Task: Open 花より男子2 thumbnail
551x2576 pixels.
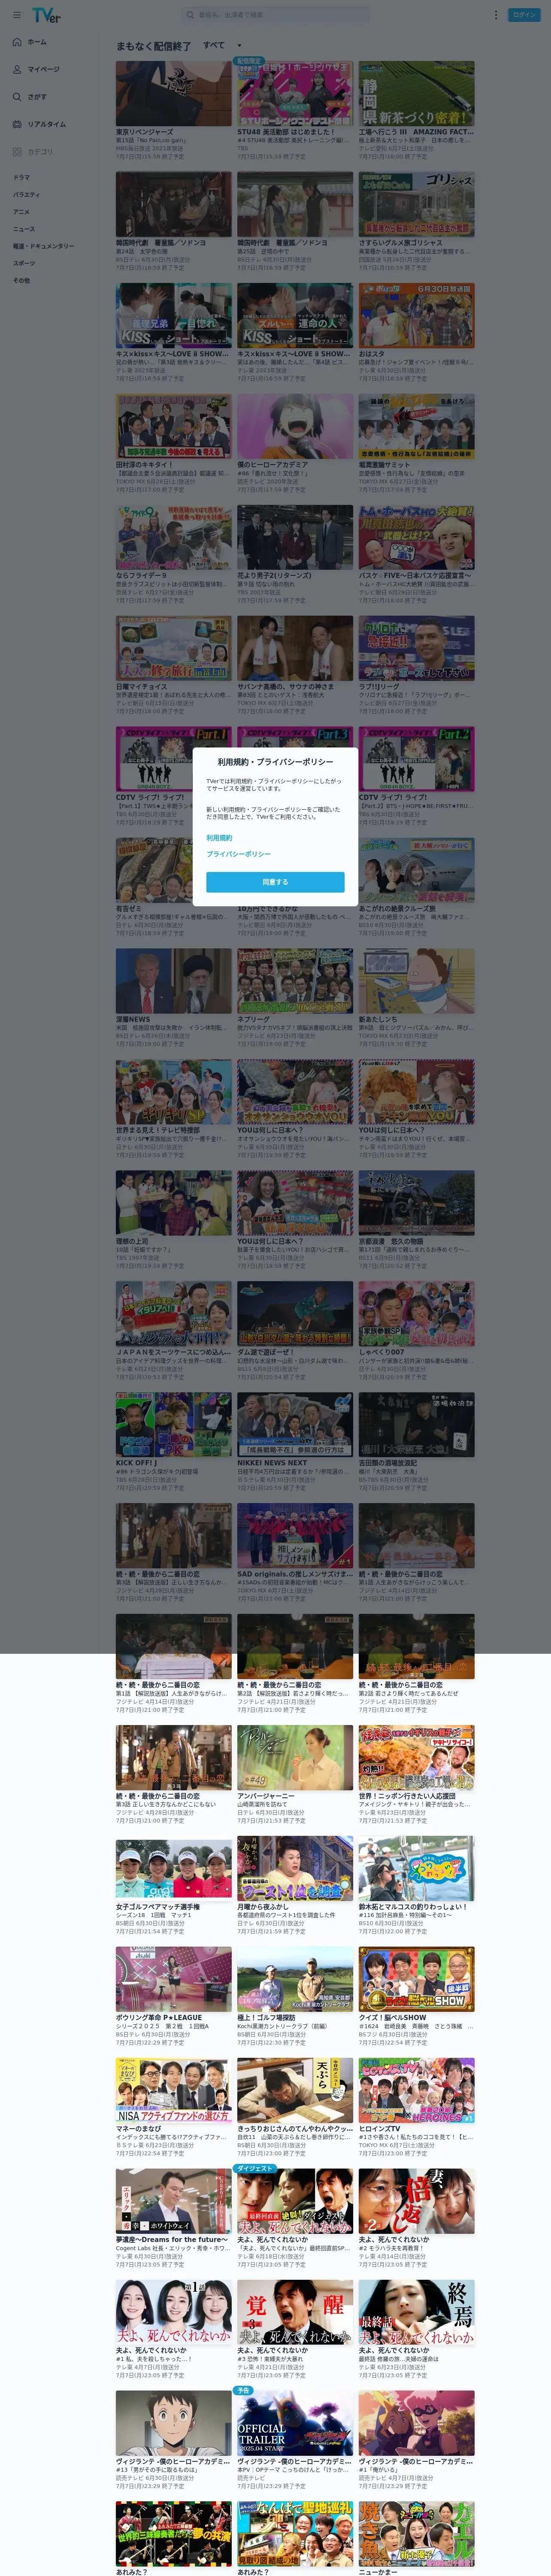Action: [295, 537]
